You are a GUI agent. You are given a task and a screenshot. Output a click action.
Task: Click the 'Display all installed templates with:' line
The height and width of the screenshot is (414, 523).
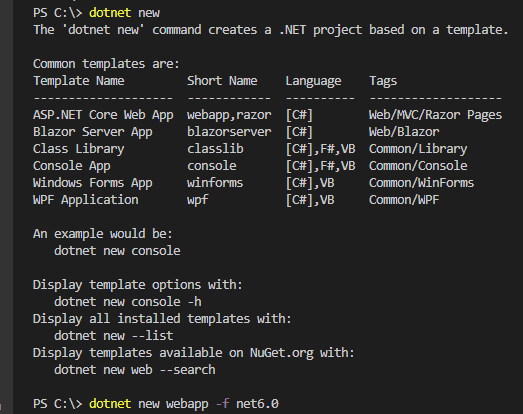[x=162, y=319]
